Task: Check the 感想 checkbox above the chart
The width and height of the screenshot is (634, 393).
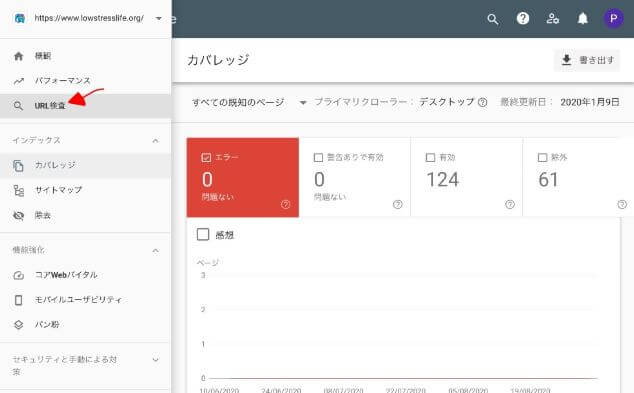Action: click(x=203, y=234)
